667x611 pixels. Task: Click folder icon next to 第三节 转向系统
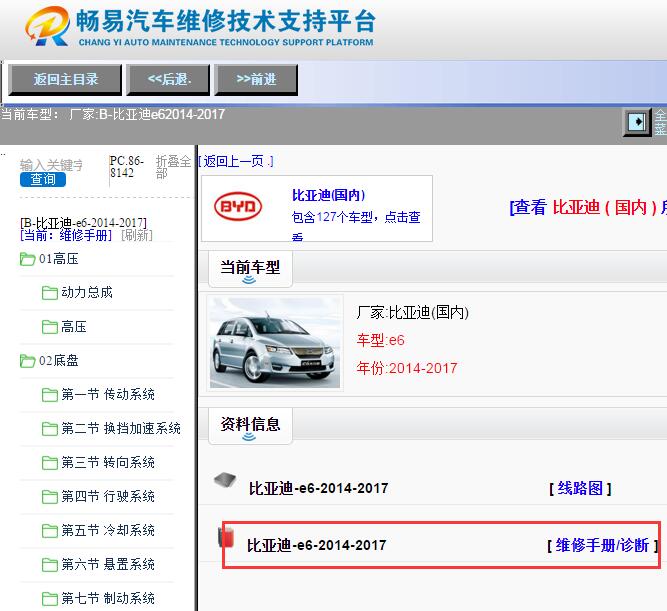[50, 463]
